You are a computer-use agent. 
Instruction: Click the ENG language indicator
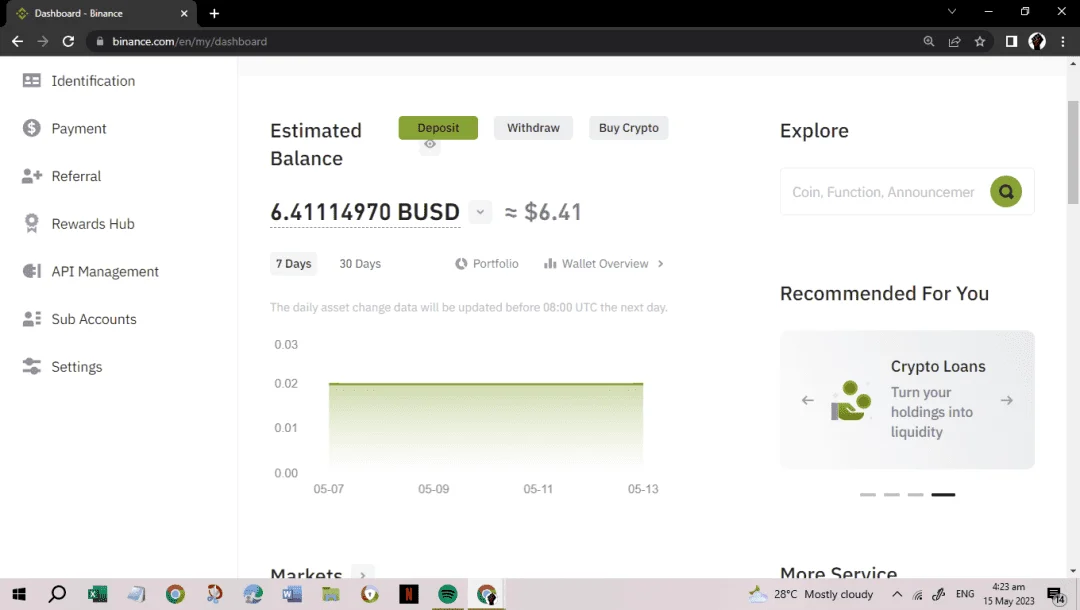coord(965,594)
